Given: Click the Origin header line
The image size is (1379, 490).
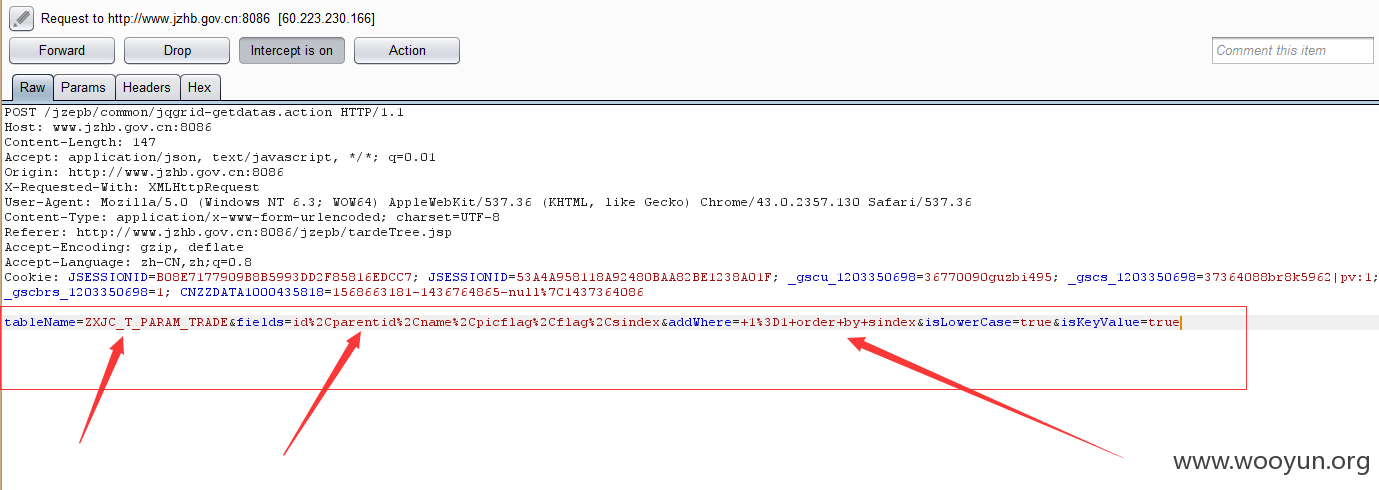Looking at the screenshot, I should click(144, 172).
